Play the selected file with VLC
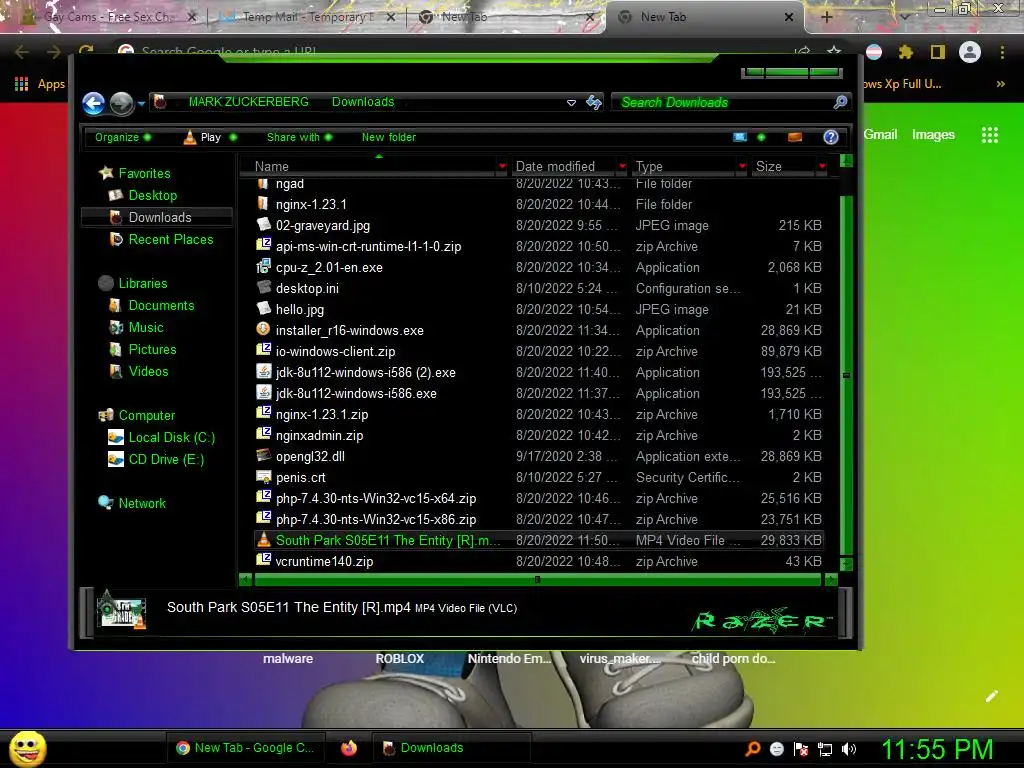 pos(202,137)
